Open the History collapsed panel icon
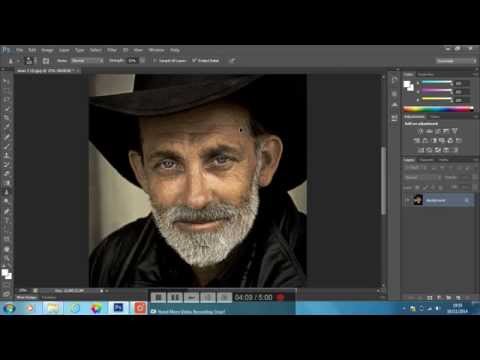The width and height of the screenshot is (480, 360). pos(395,80)
